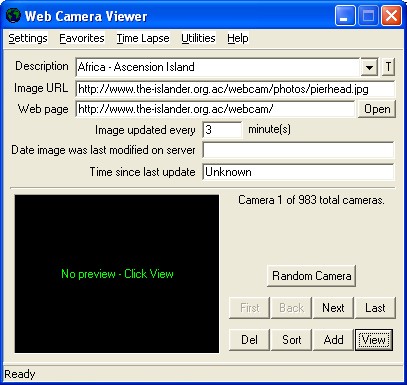Viewport: 407px width, 385px height.
Task: Open the Help menu
Action: point(238,38)
